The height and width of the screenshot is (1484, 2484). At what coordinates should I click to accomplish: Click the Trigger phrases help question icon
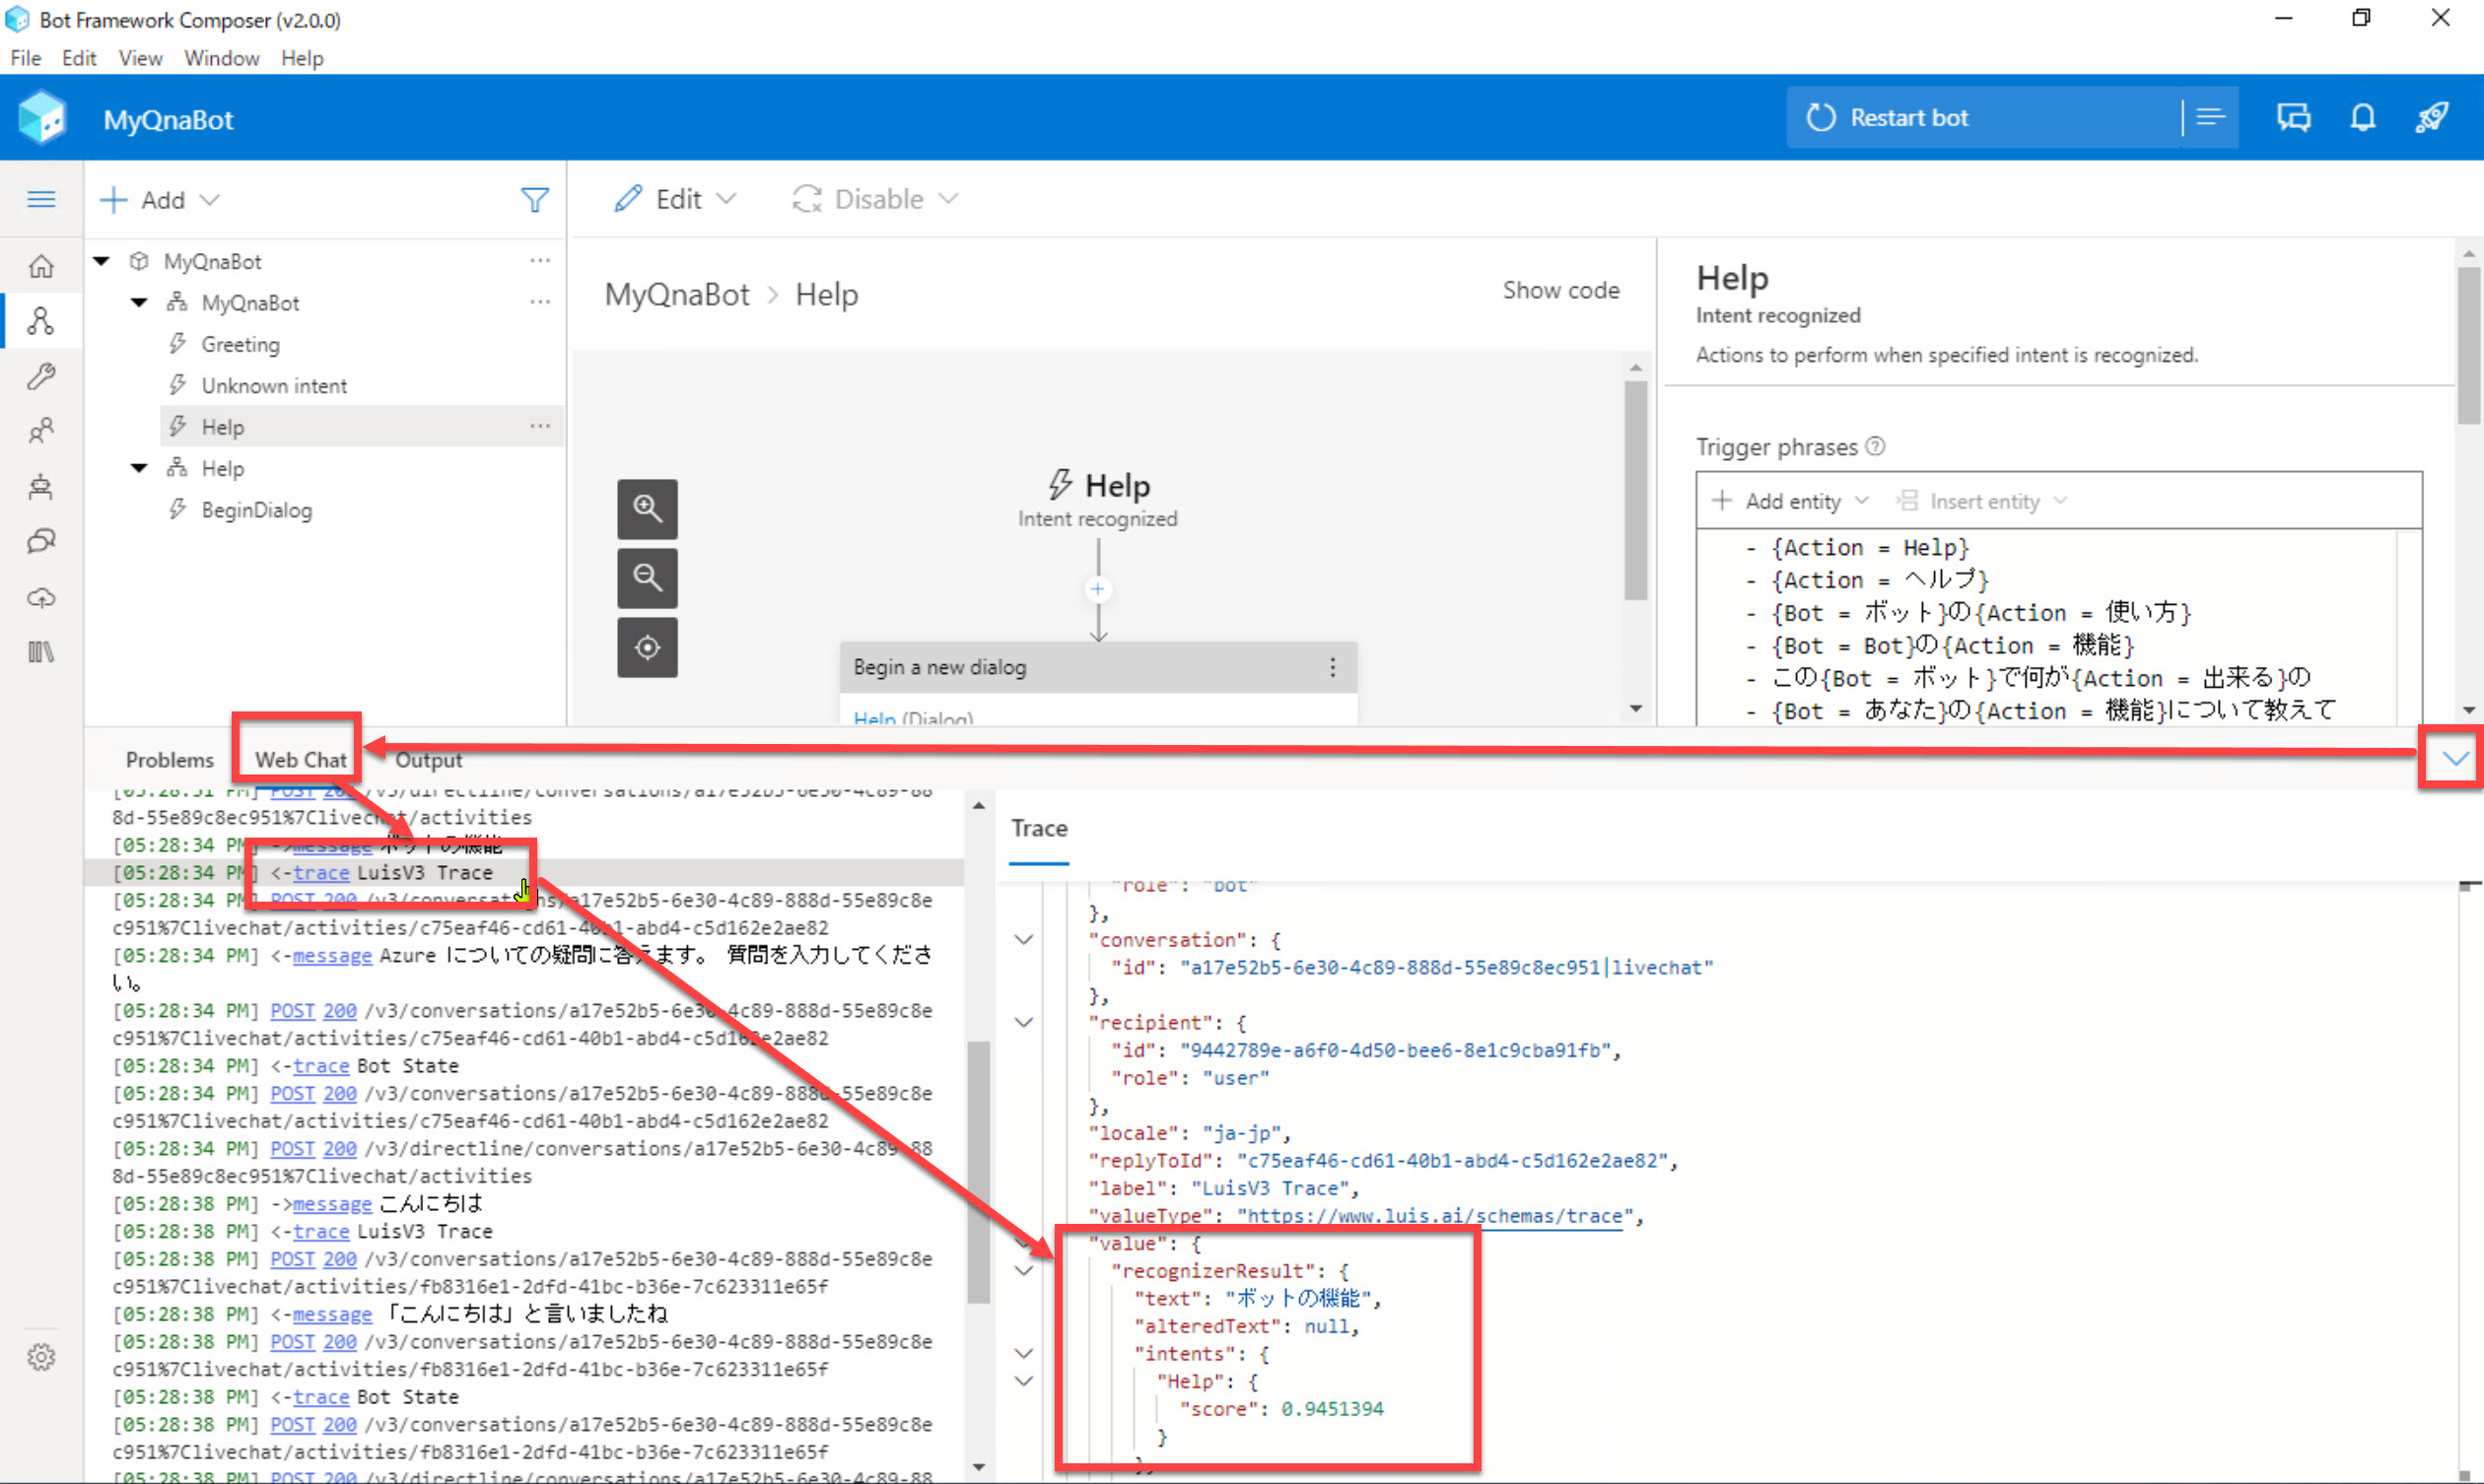click(1876, 446)
